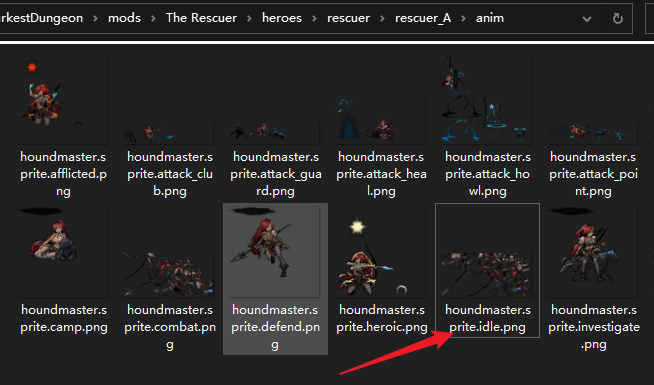Select the houndmaster.sprite.investigate.png thumbnail image
654x385 pixels.
[x=593, y=252]
